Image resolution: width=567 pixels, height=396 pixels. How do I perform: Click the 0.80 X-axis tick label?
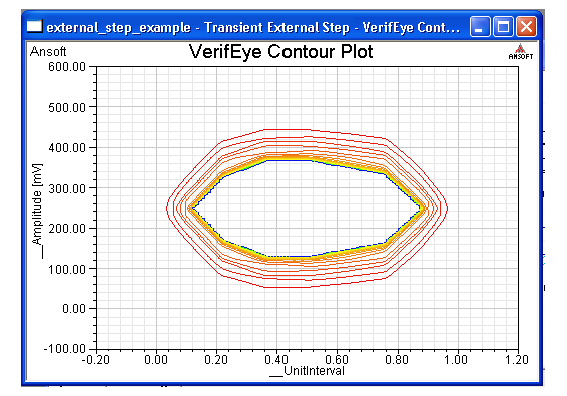[397, 360]
